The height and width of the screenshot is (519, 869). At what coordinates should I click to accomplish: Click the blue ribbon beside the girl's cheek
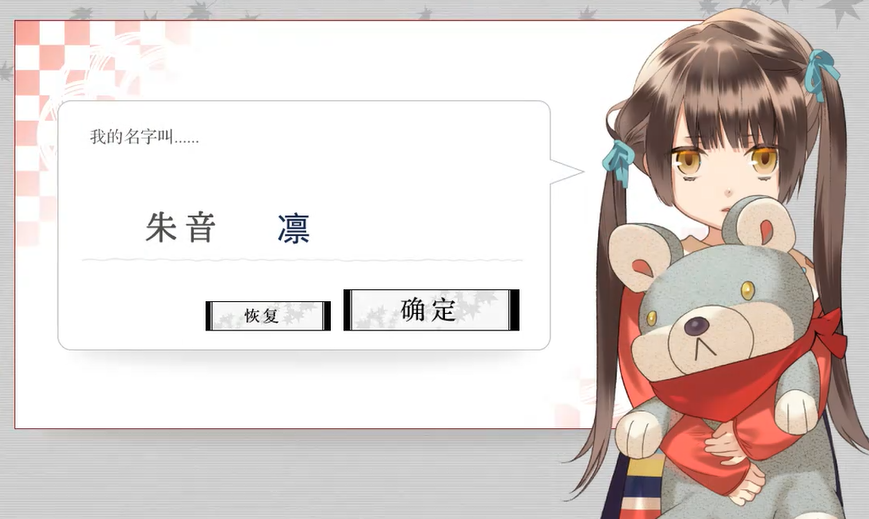coord(618,162)
